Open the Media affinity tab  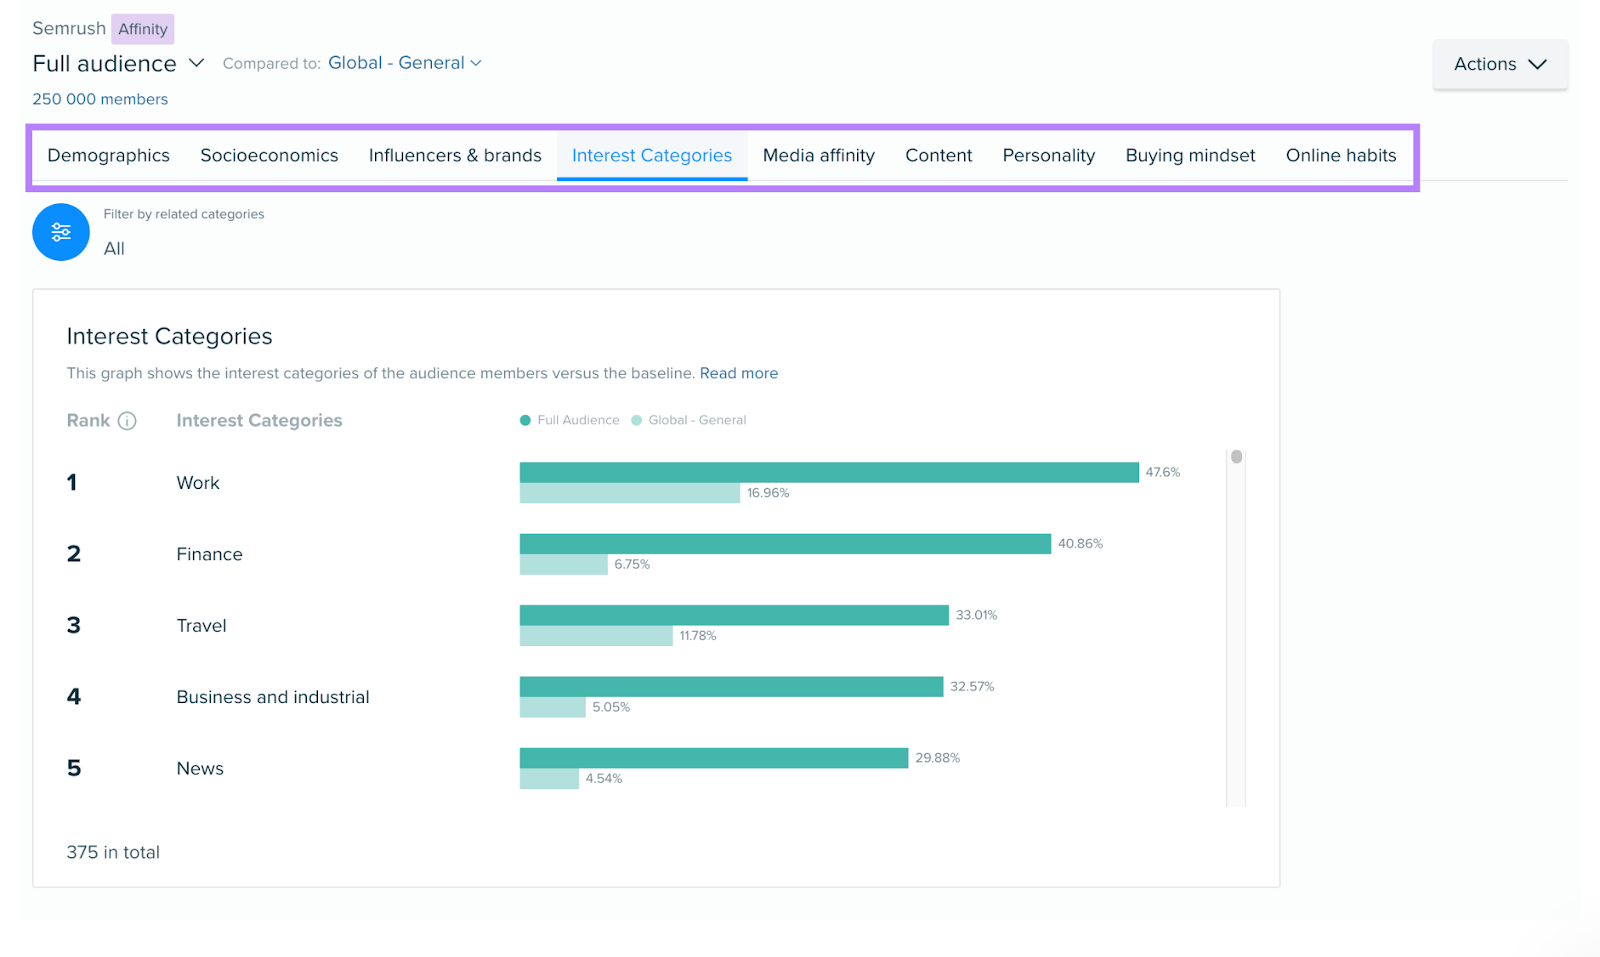point(818,155)
